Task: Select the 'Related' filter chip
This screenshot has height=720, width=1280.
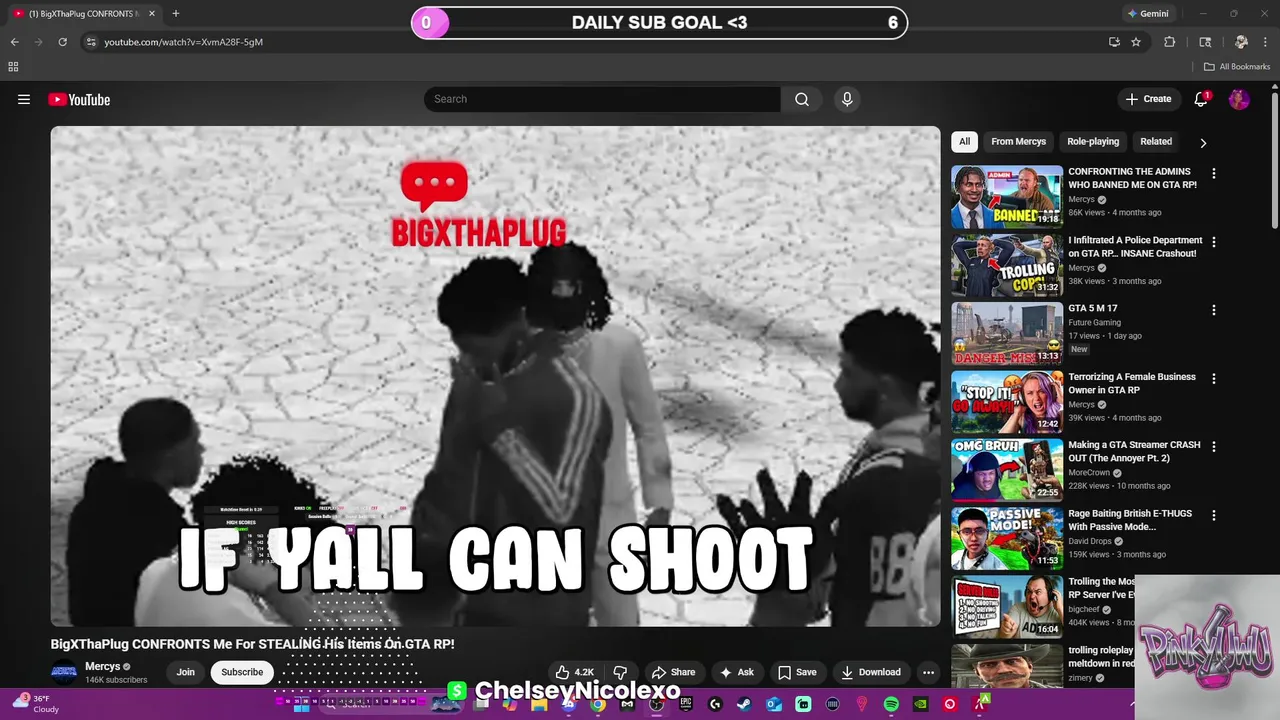Action: [1156, 141]
